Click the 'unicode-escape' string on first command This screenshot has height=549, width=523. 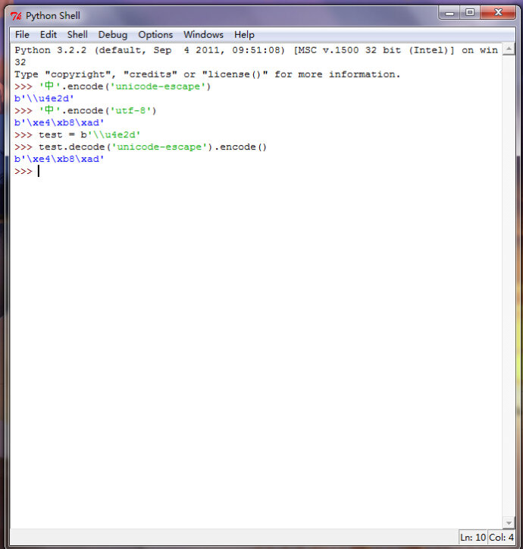click(158, 86)
